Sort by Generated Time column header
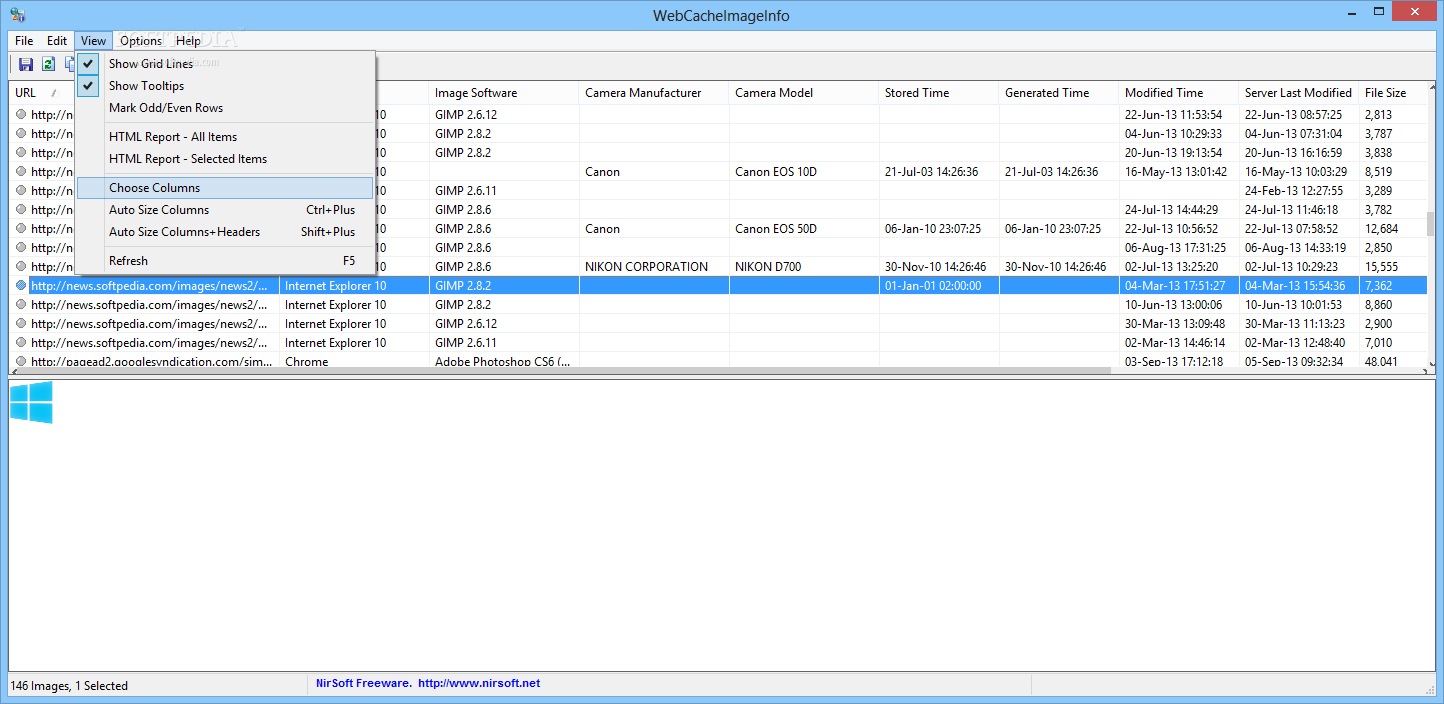This screenshot has height=704, width=1444. [1059, 93]
